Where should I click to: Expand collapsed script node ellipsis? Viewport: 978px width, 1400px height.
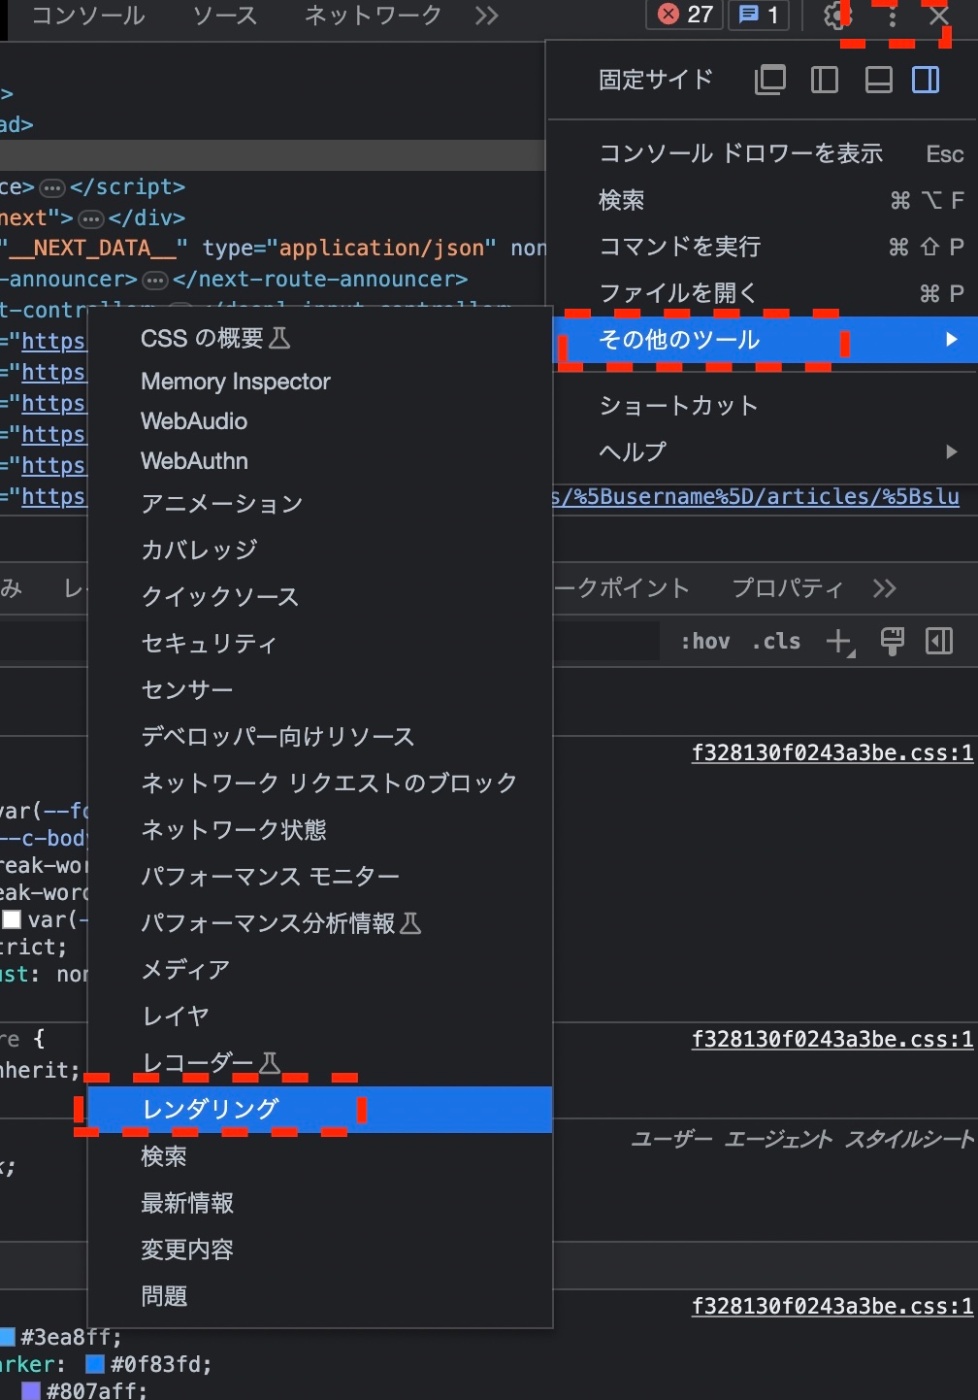click(52, 188)
